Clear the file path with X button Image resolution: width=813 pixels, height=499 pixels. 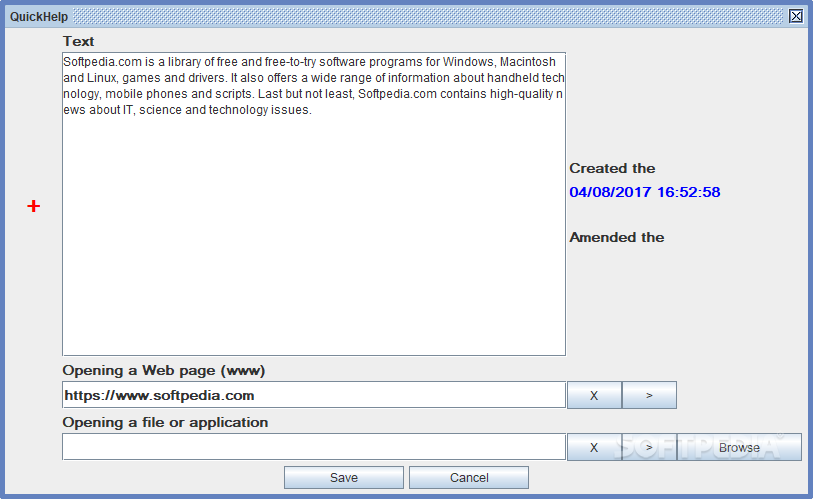coord(594,447)
